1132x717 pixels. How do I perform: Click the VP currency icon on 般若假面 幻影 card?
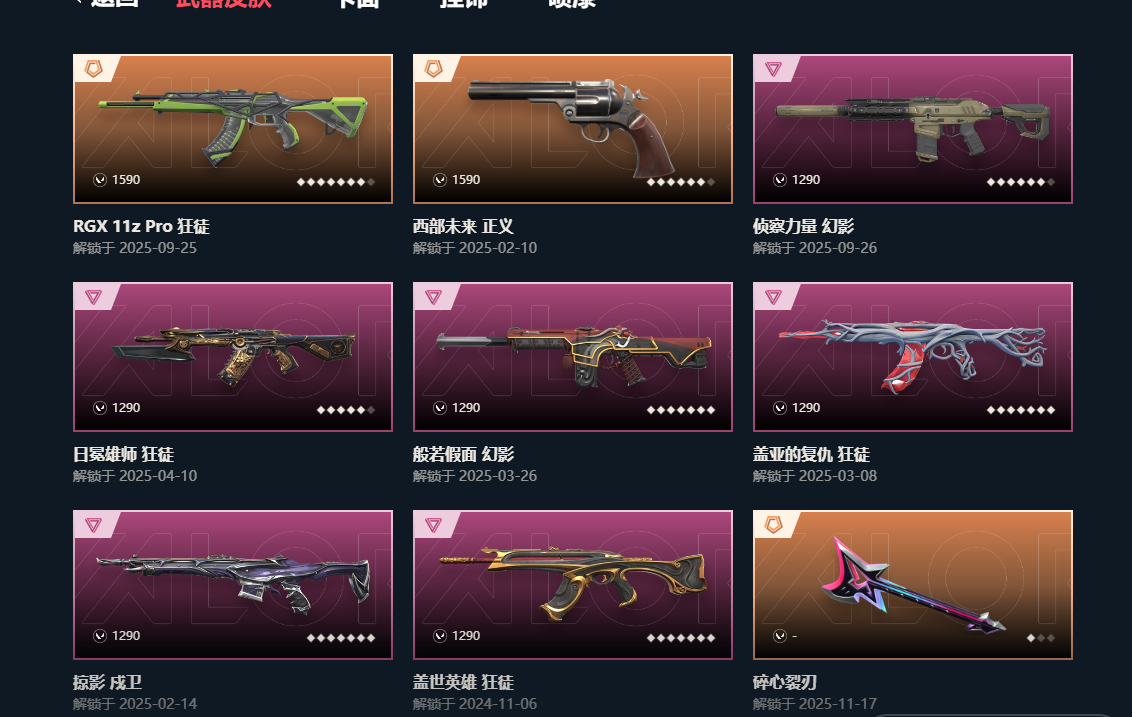point(440,408)
